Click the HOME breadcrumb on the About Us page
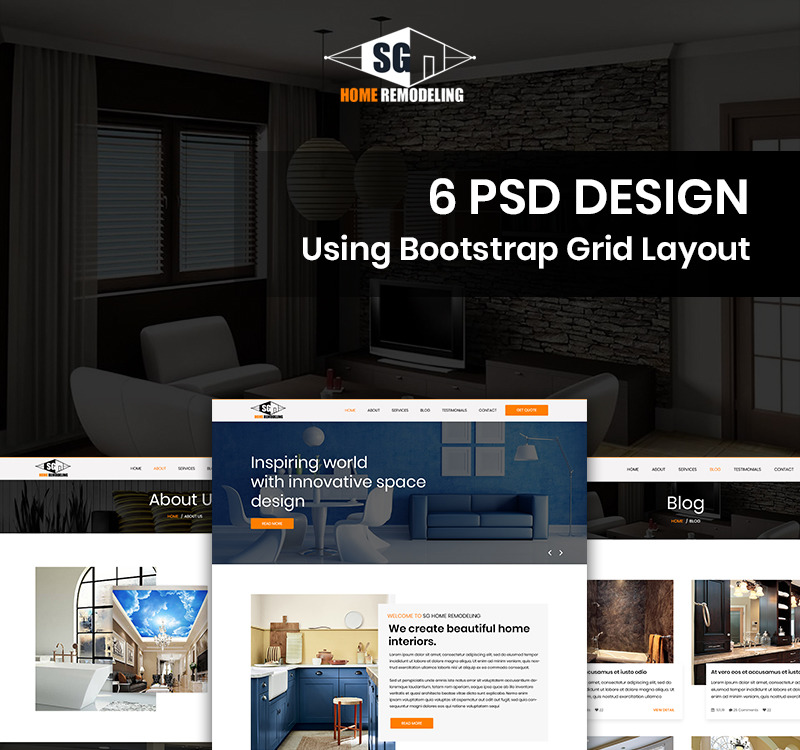This screenshot has height=750, width=800. coord(173,516)
